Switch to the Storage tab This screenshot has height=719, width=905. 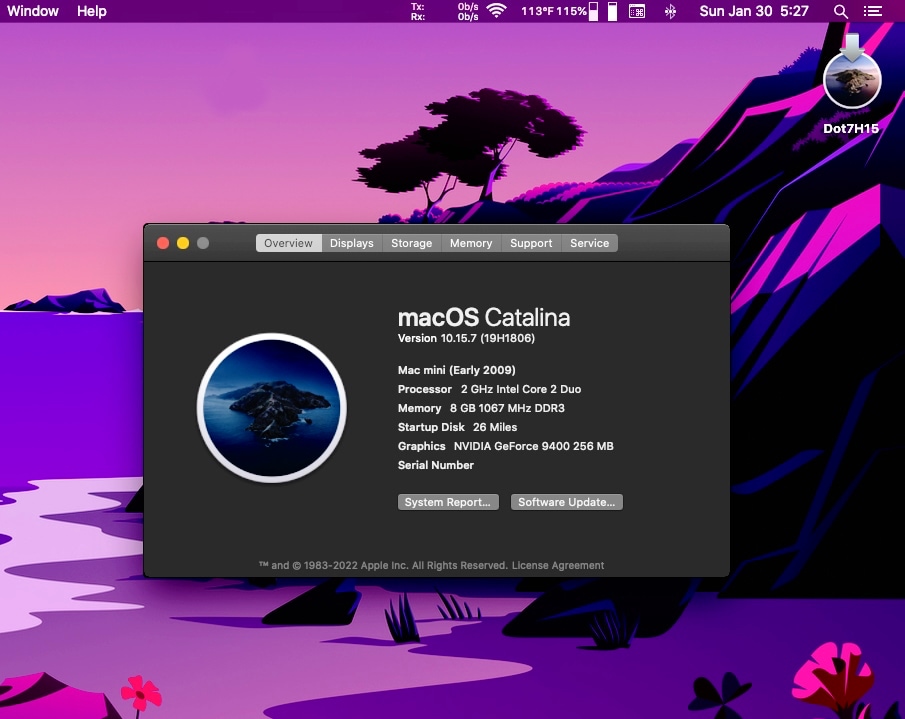pyautogui.click(x=412, y=243)
